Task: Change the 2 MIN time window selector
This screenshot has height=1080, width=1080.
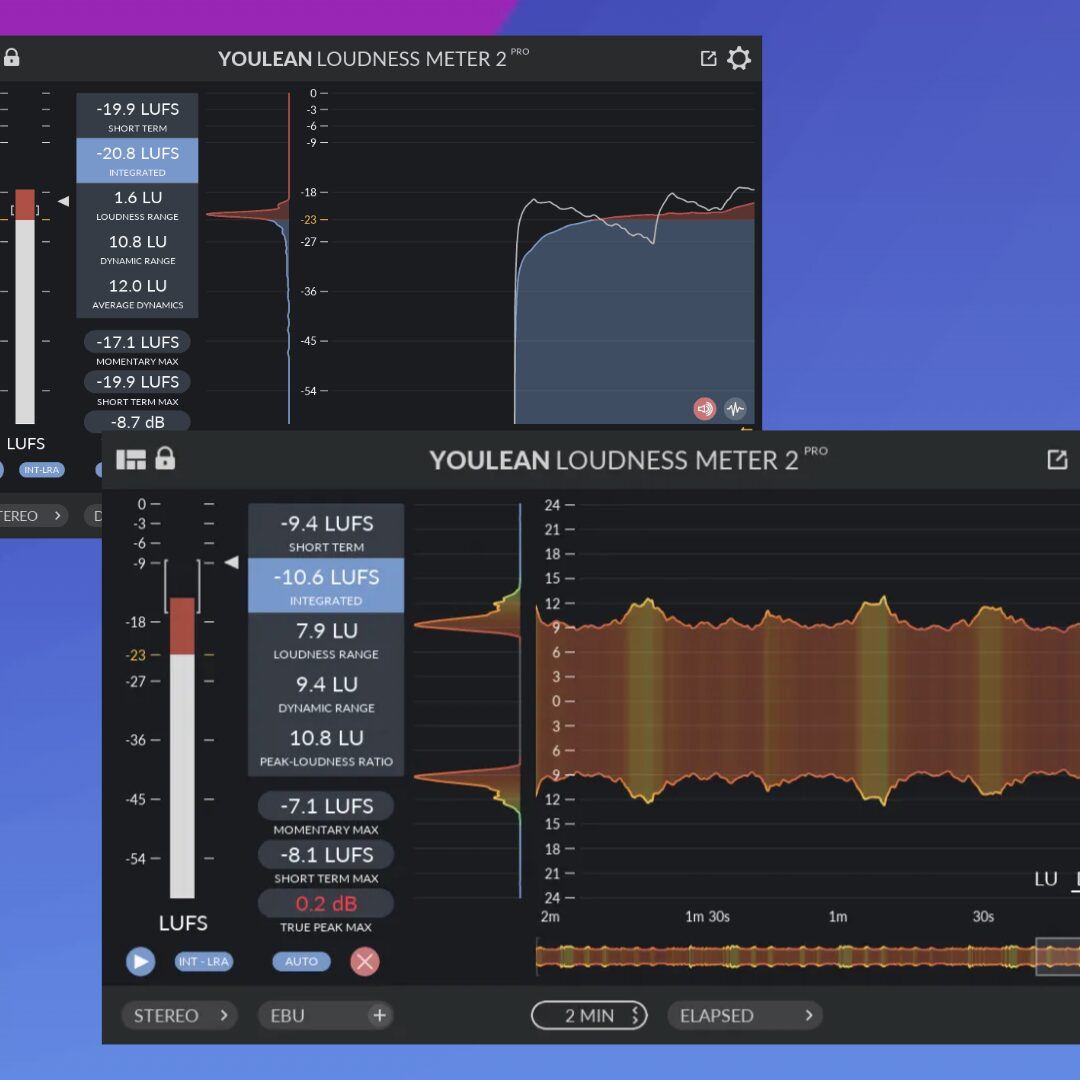Action: (590, 1015)
